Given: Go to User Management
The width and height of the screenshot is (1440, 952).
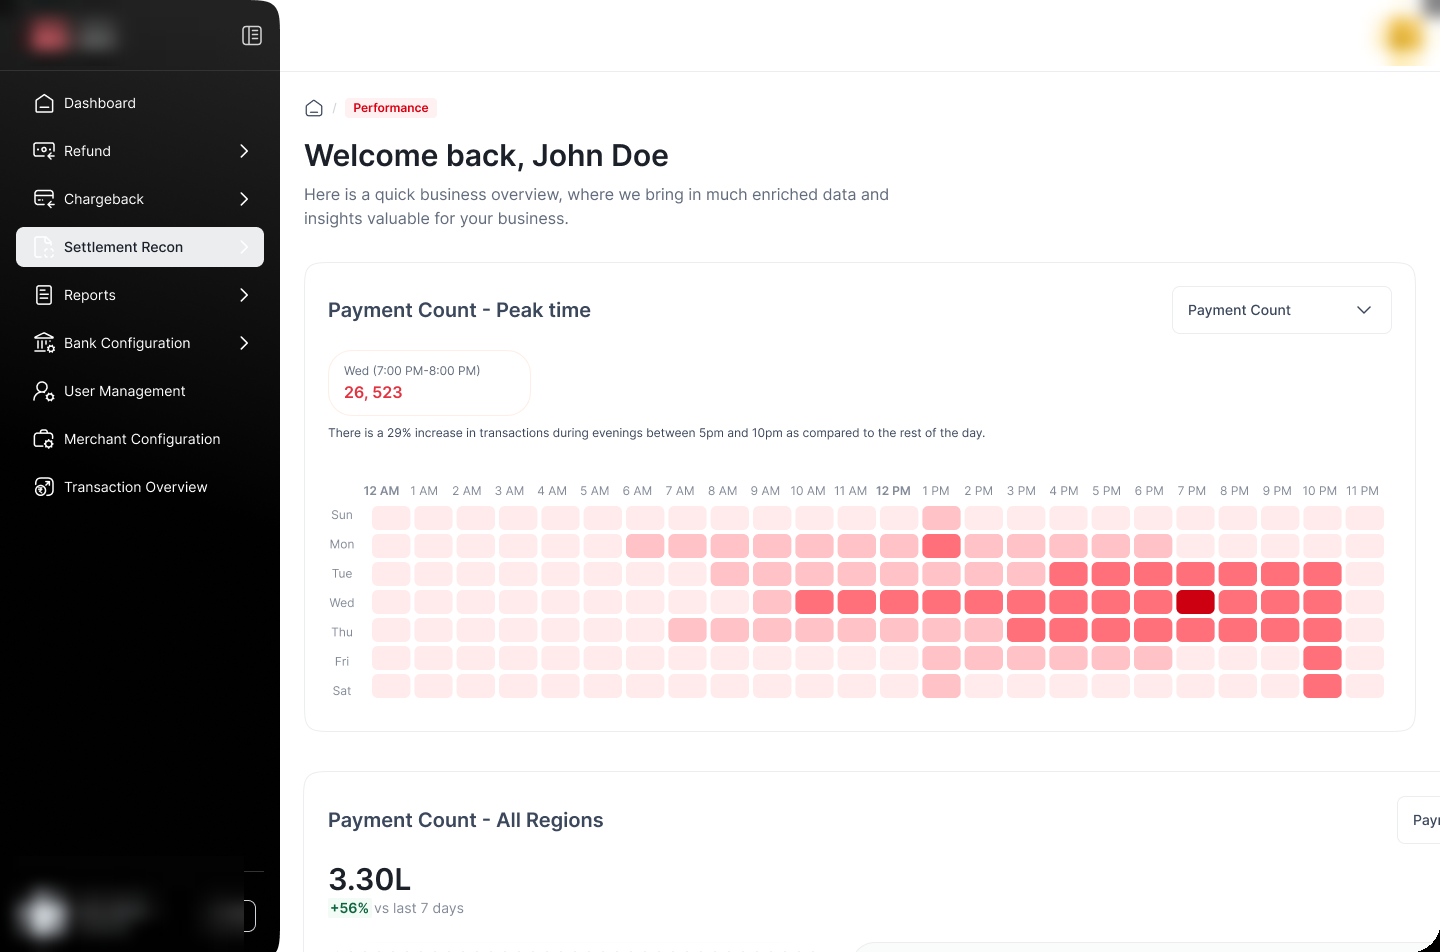Looking at the screenshot, I should [x=140, y=391].
